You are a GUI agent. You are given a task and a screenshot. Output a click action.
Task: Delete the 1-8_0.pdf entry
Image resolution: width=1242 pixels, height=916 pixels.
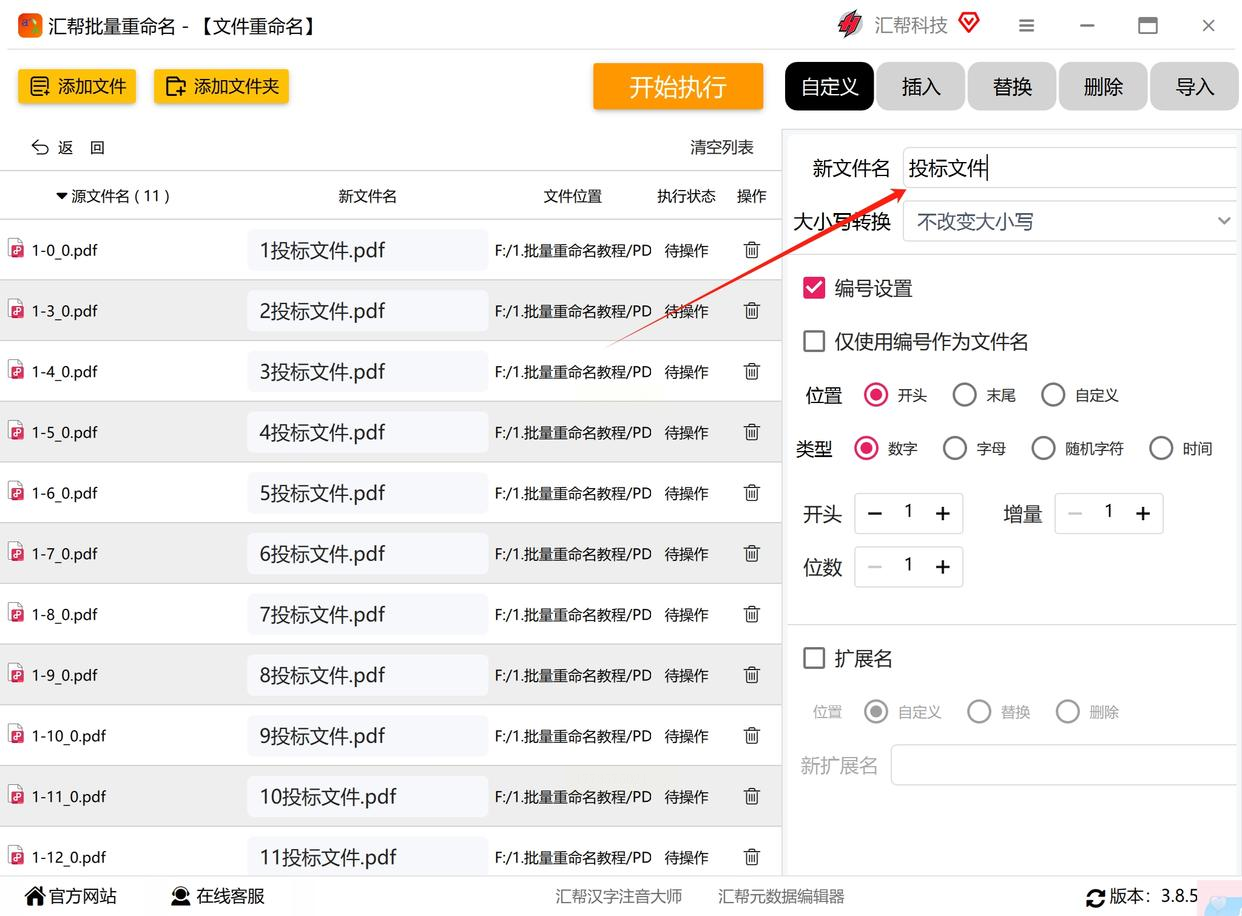tap(752, 614)
